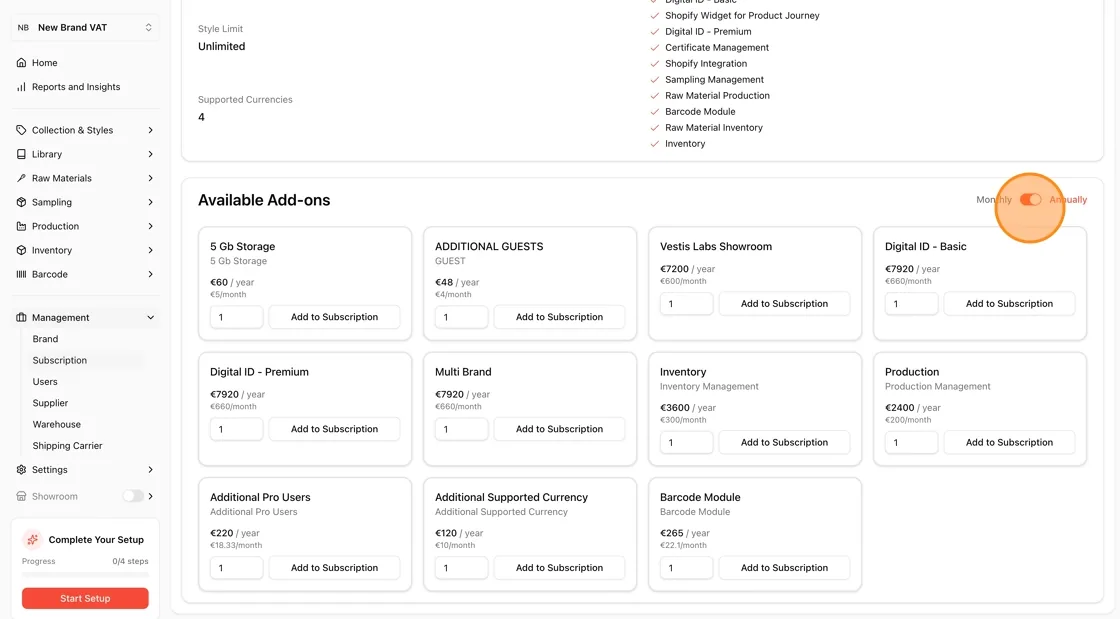Add Barcode Module to subscription
1120x619 pixels.
[x=784, y=568]
